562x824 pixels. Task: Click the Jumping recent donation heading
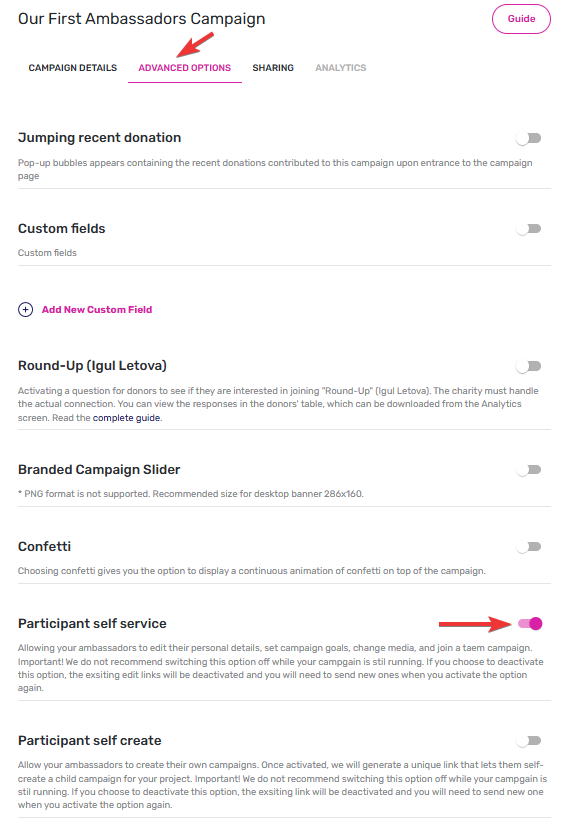coord(99,138)
